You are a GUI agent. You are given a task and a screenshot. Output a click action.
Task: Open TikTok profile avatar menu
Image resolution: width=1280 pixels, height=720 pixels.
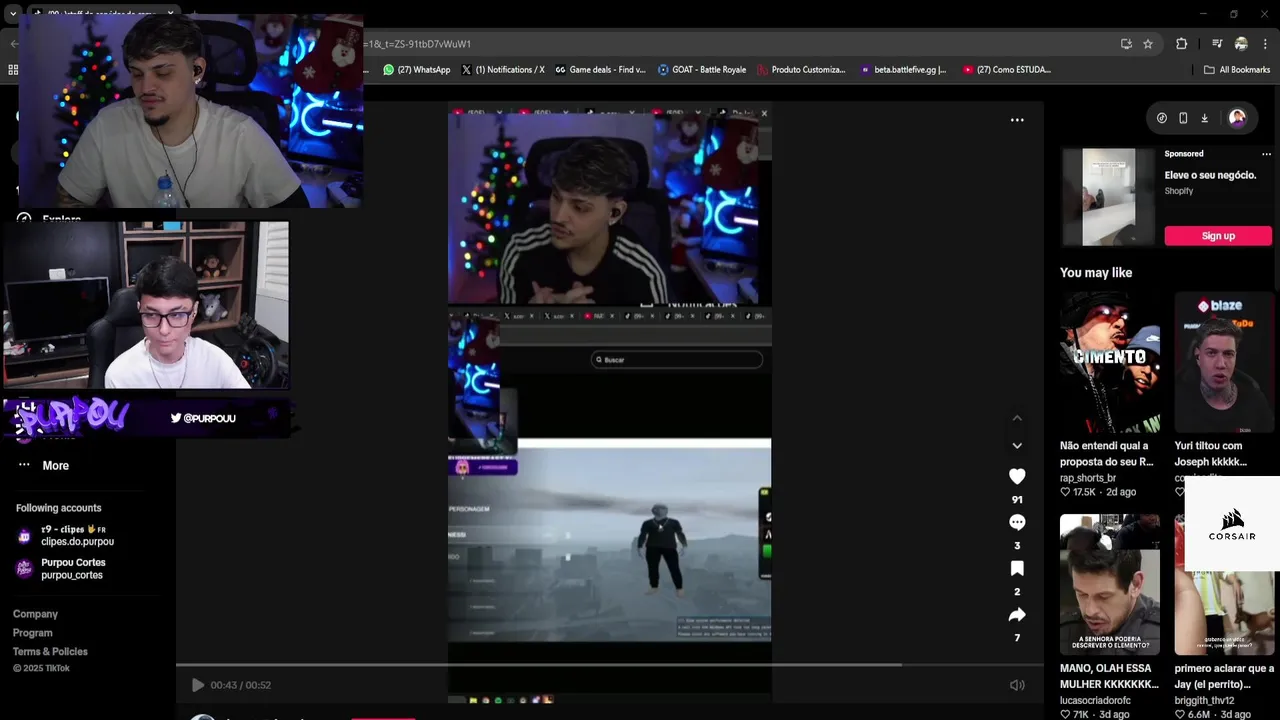(1237, 118)
